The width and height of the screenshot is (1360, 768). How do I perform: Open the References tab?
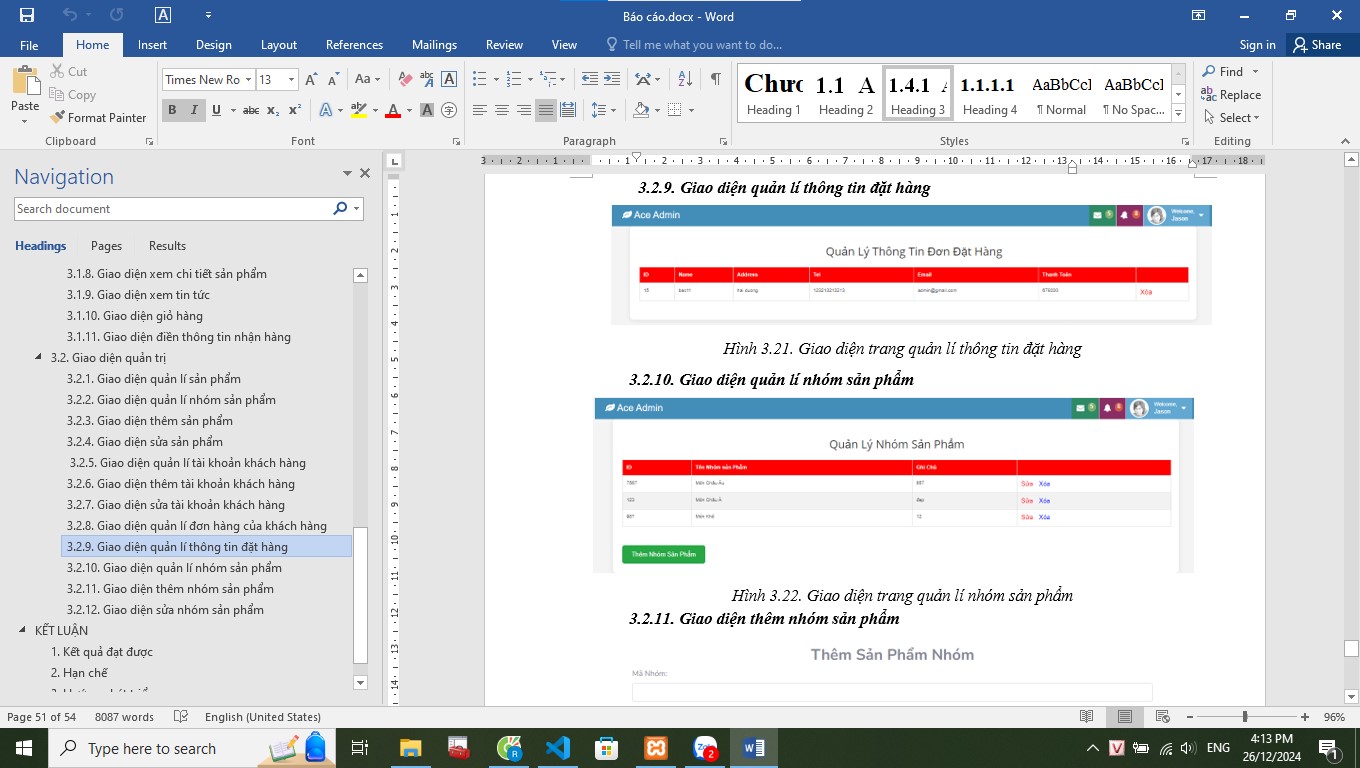point(354,45)
